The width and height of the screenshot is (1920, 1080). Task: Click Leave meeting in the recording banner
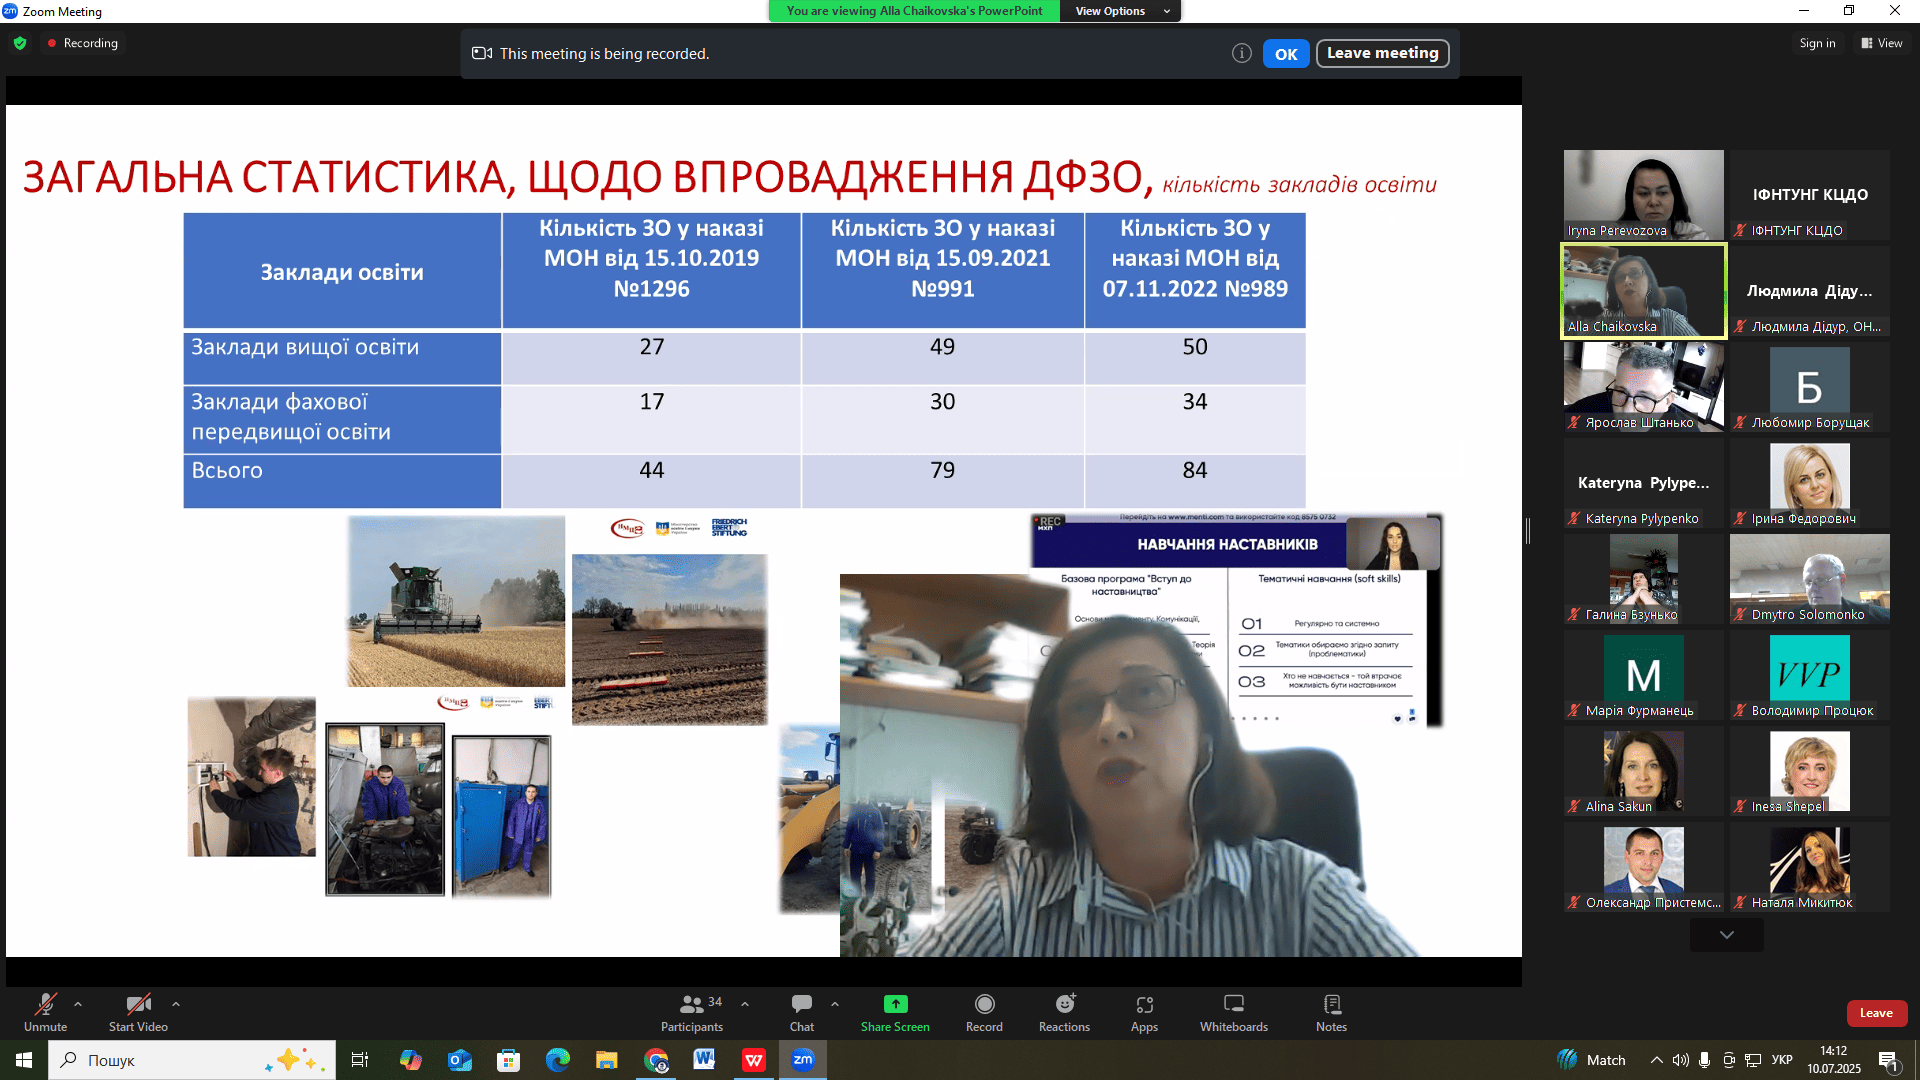(1382, 53)
